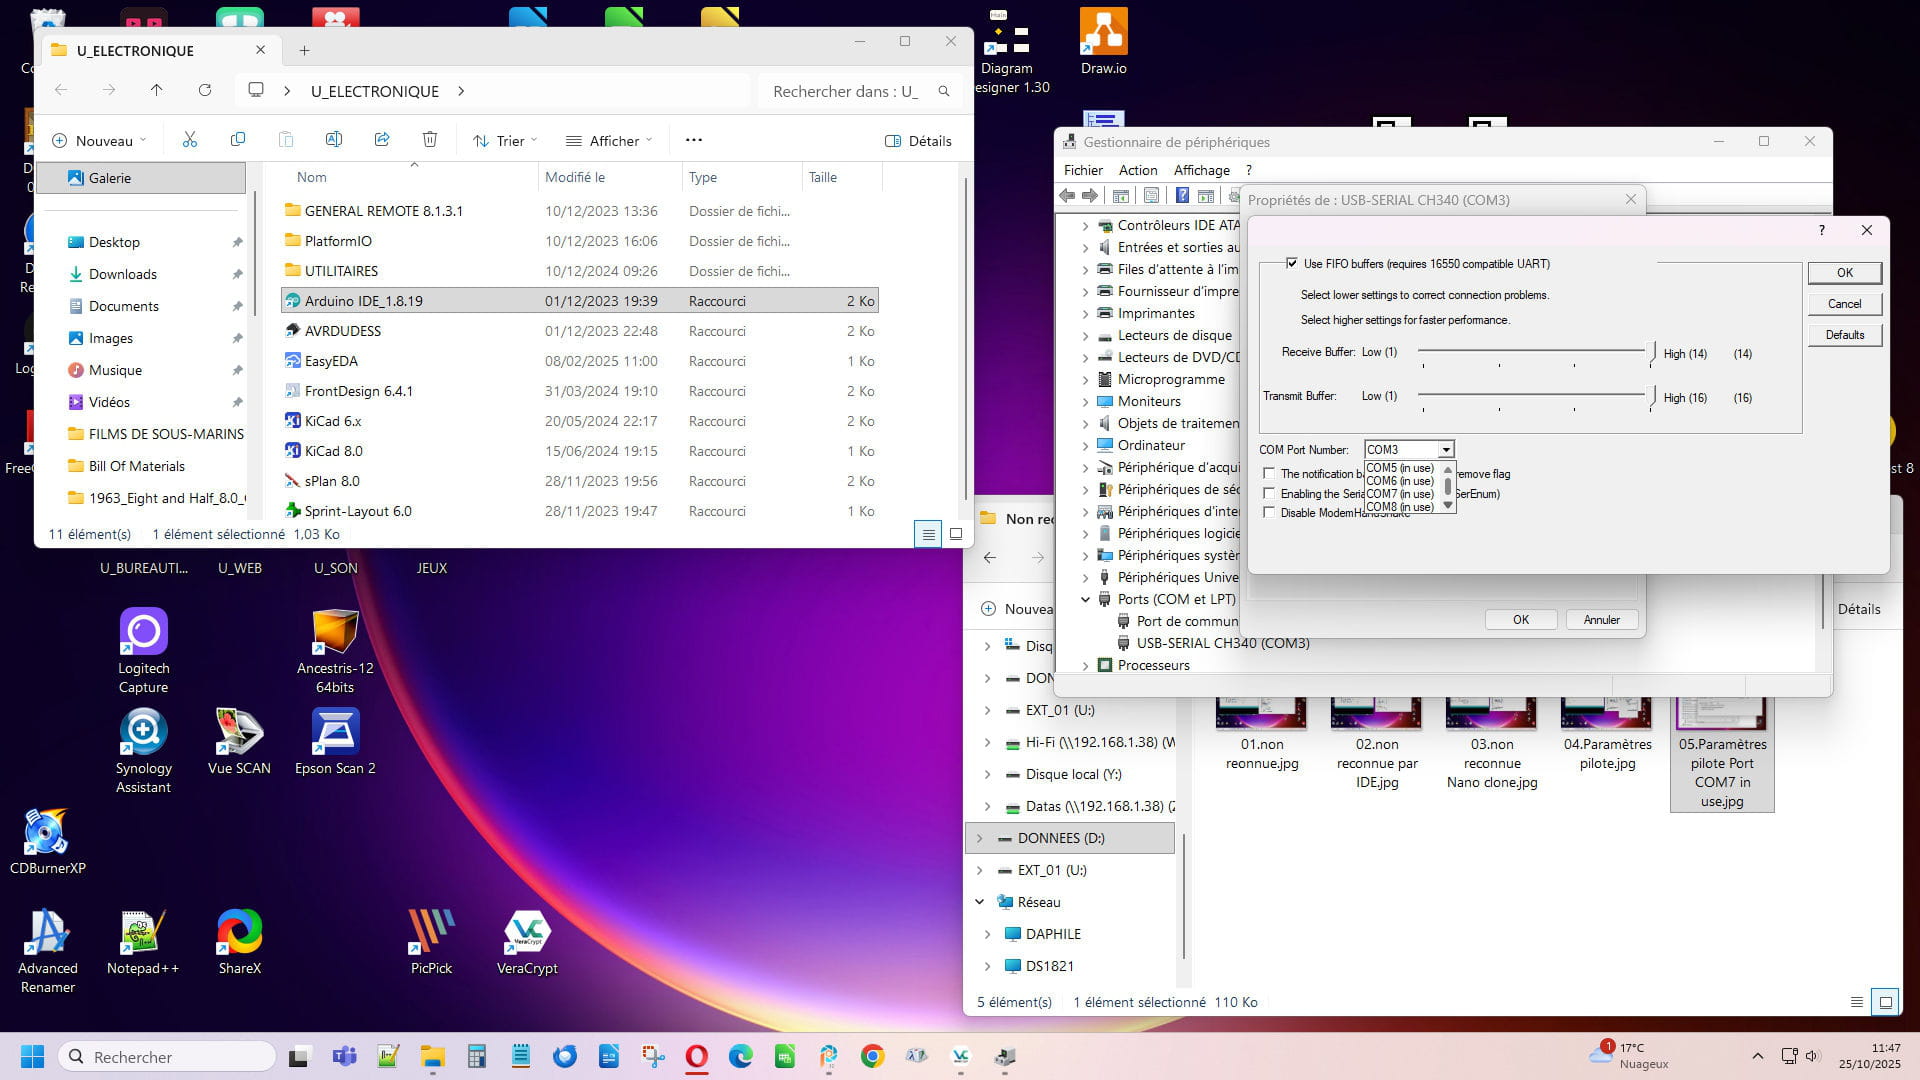Uncheck Use FIFO buffers checkbox
Viewport: 1920px width, 1080px height.
pyautogui.click(x=1292, y=264)
